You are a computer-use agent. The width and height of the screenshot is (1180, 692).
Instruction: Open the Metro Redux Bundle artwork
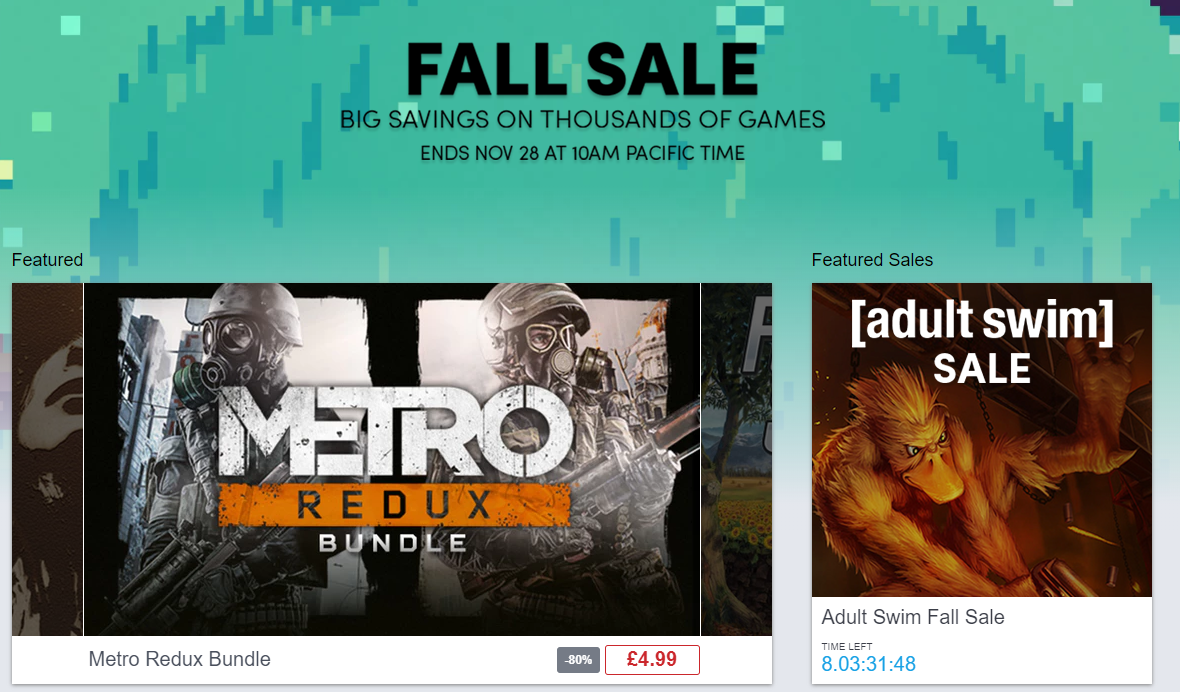(392, 459)
